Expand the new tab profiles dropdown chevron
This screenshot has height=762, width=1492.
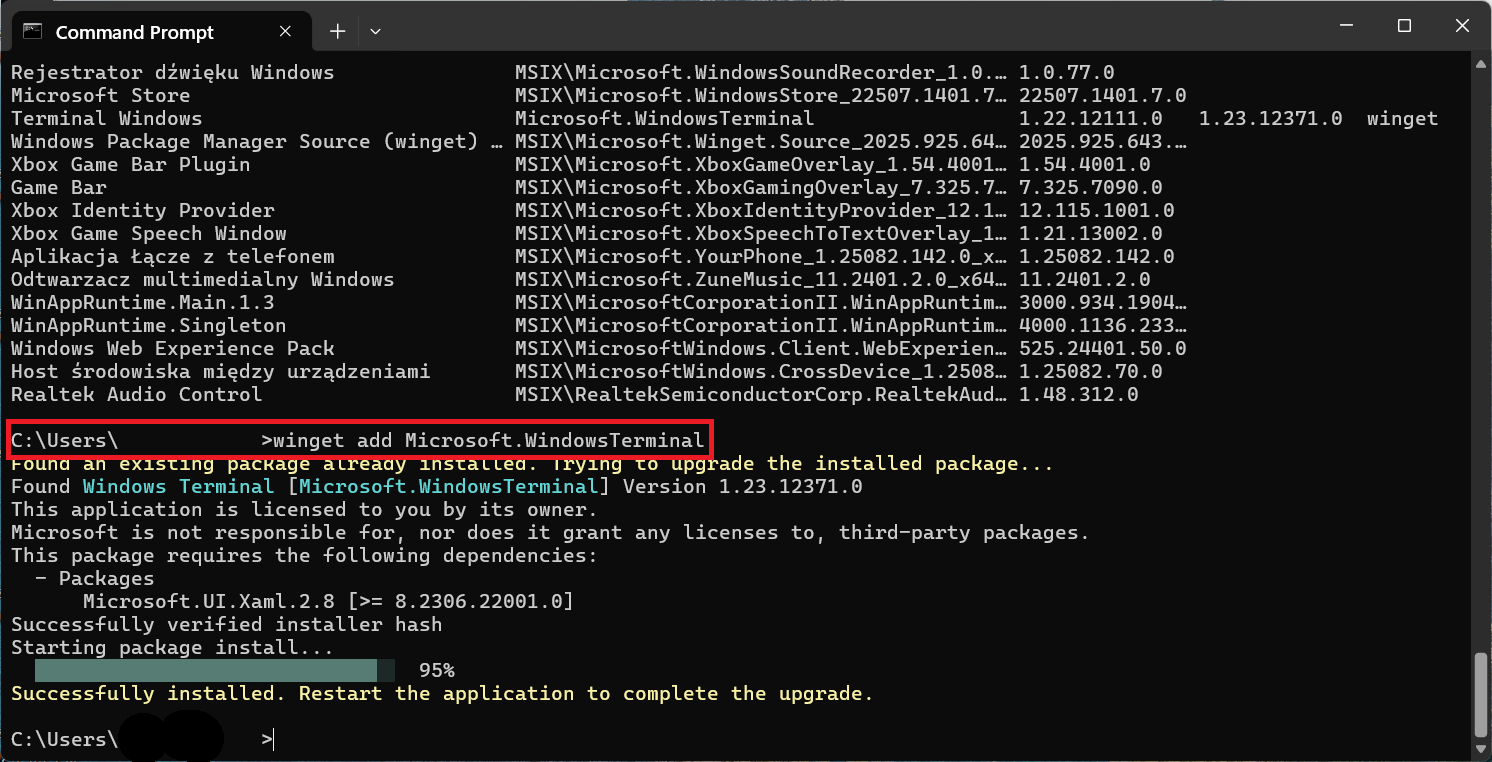(375, 32)
